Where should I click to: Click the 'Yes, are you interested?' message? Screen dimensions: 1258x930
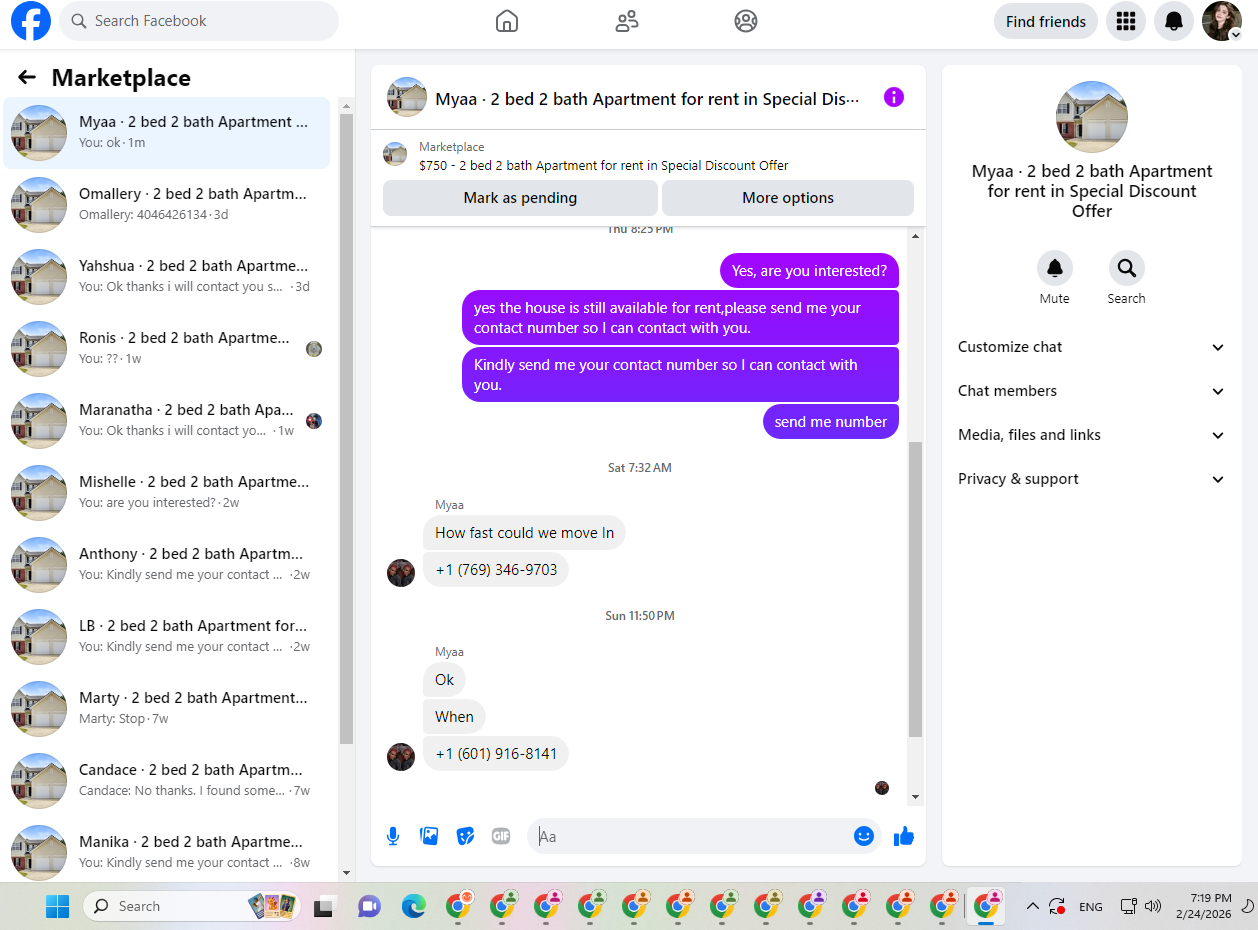(809, 271)
